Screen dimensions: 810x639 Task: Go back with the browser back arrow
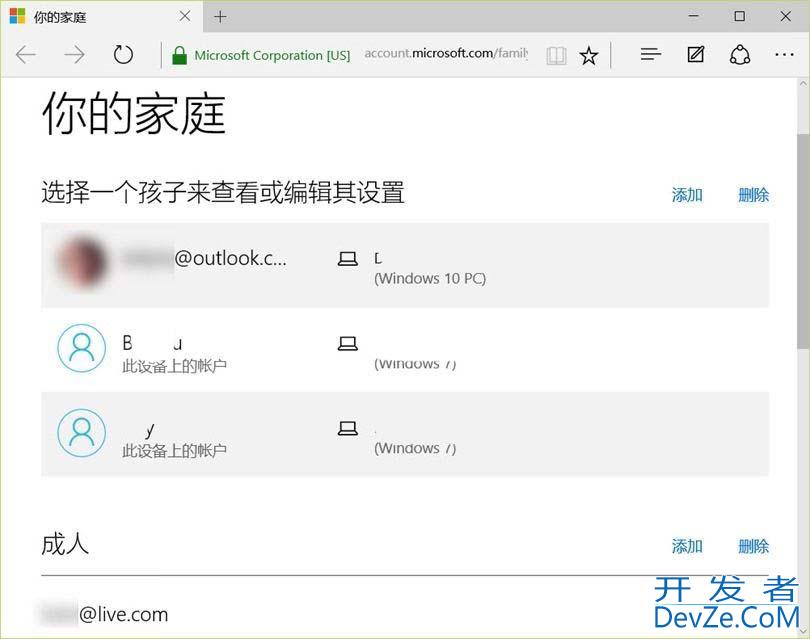coord(26,54)
